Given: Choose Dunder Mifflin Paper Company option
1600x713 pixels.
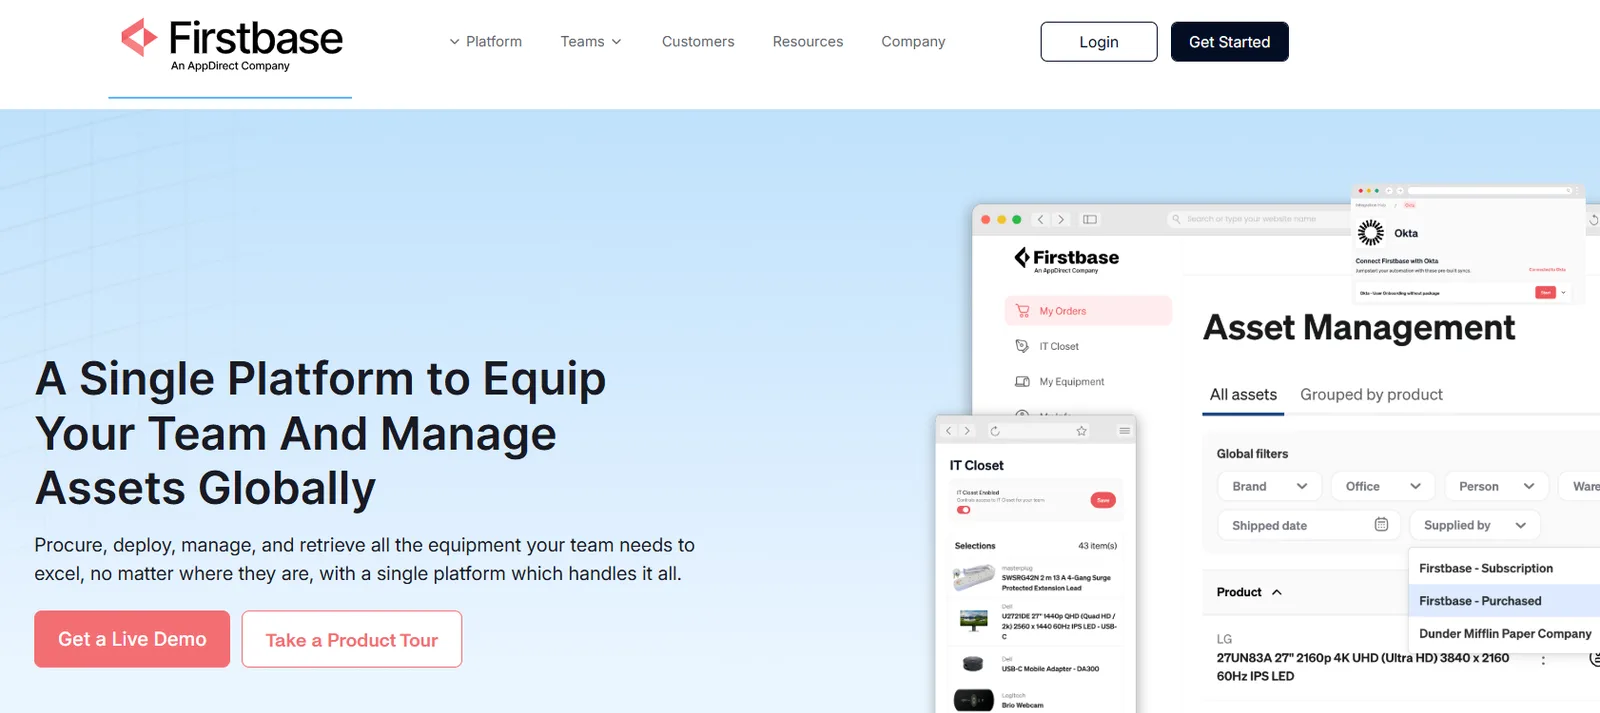Looking at the screenshot, I should [x=1504, y=634].
